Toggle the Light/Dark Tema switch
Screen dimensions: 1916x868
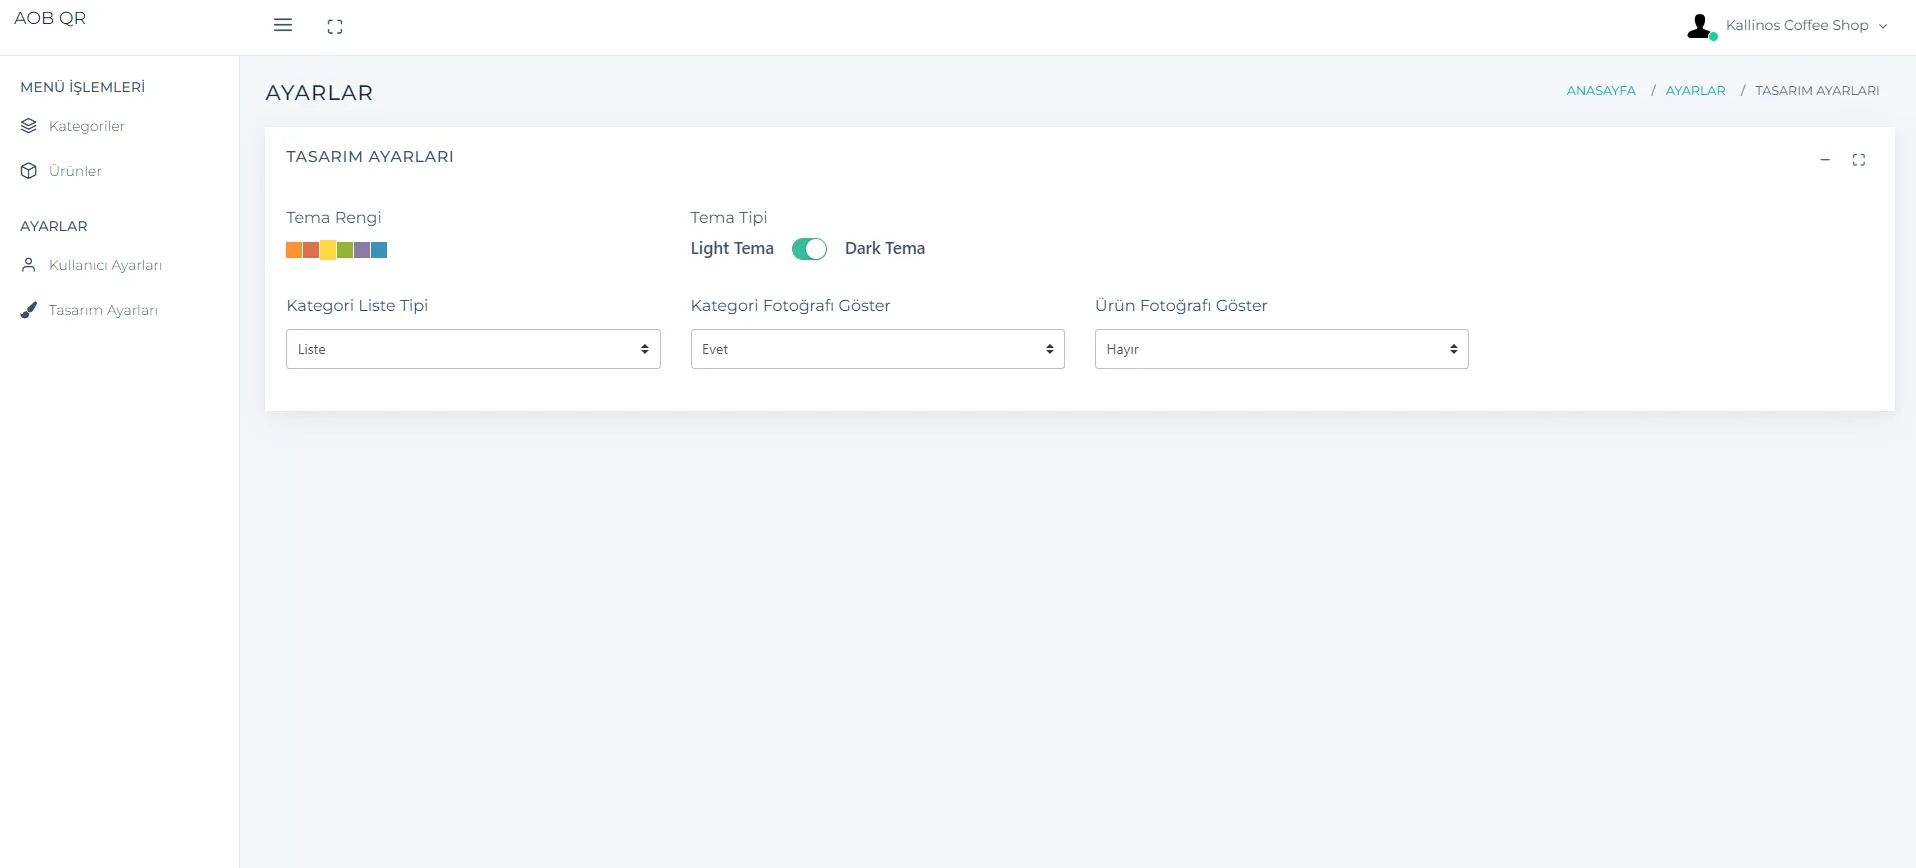pos(809,249)
